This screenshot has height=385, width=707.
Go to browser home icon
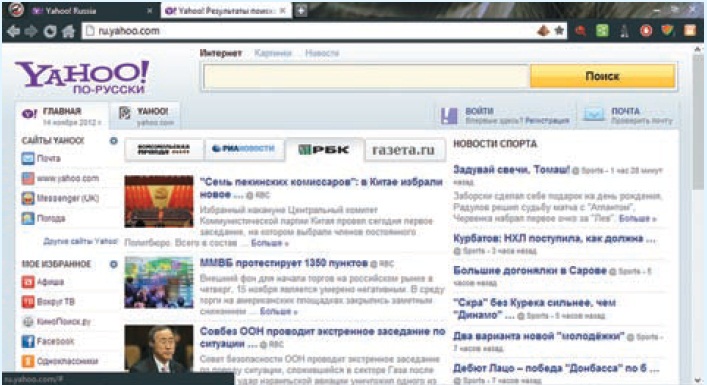(x=68, y=31)
